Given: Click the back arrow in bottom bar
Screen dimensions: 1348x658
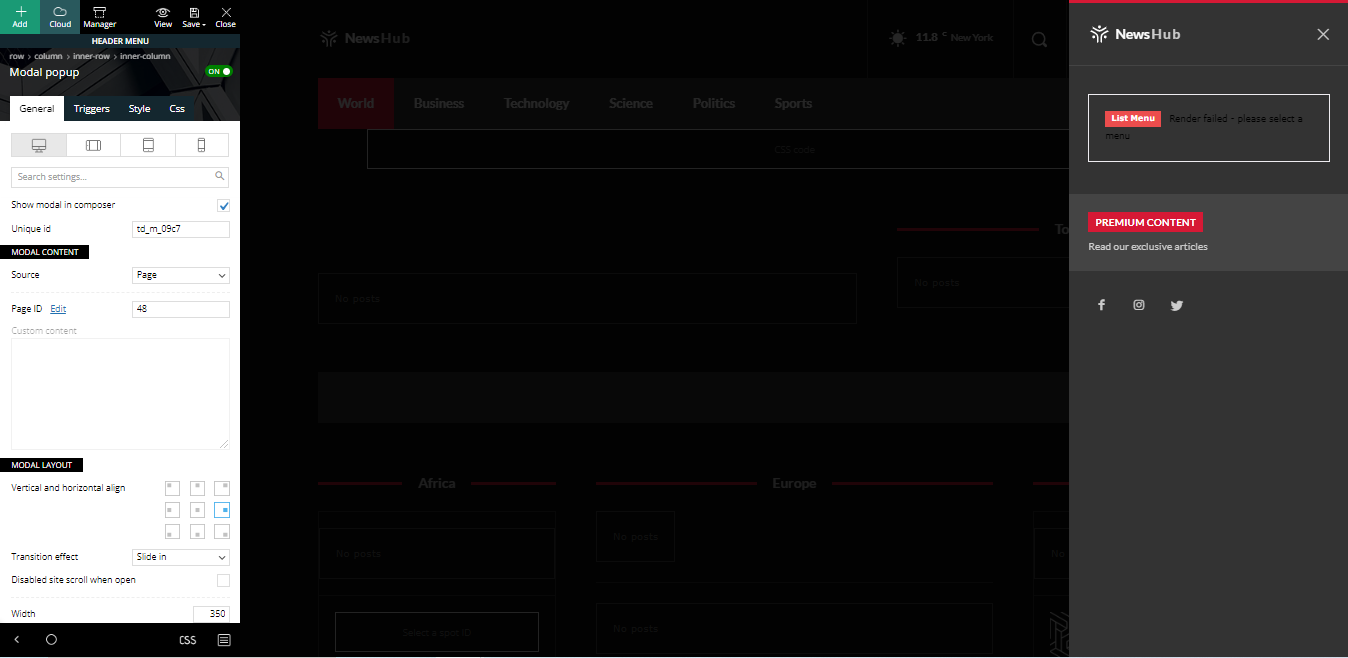Looking at the screenshot, I should pyautogui.click(x=17, y=639).
